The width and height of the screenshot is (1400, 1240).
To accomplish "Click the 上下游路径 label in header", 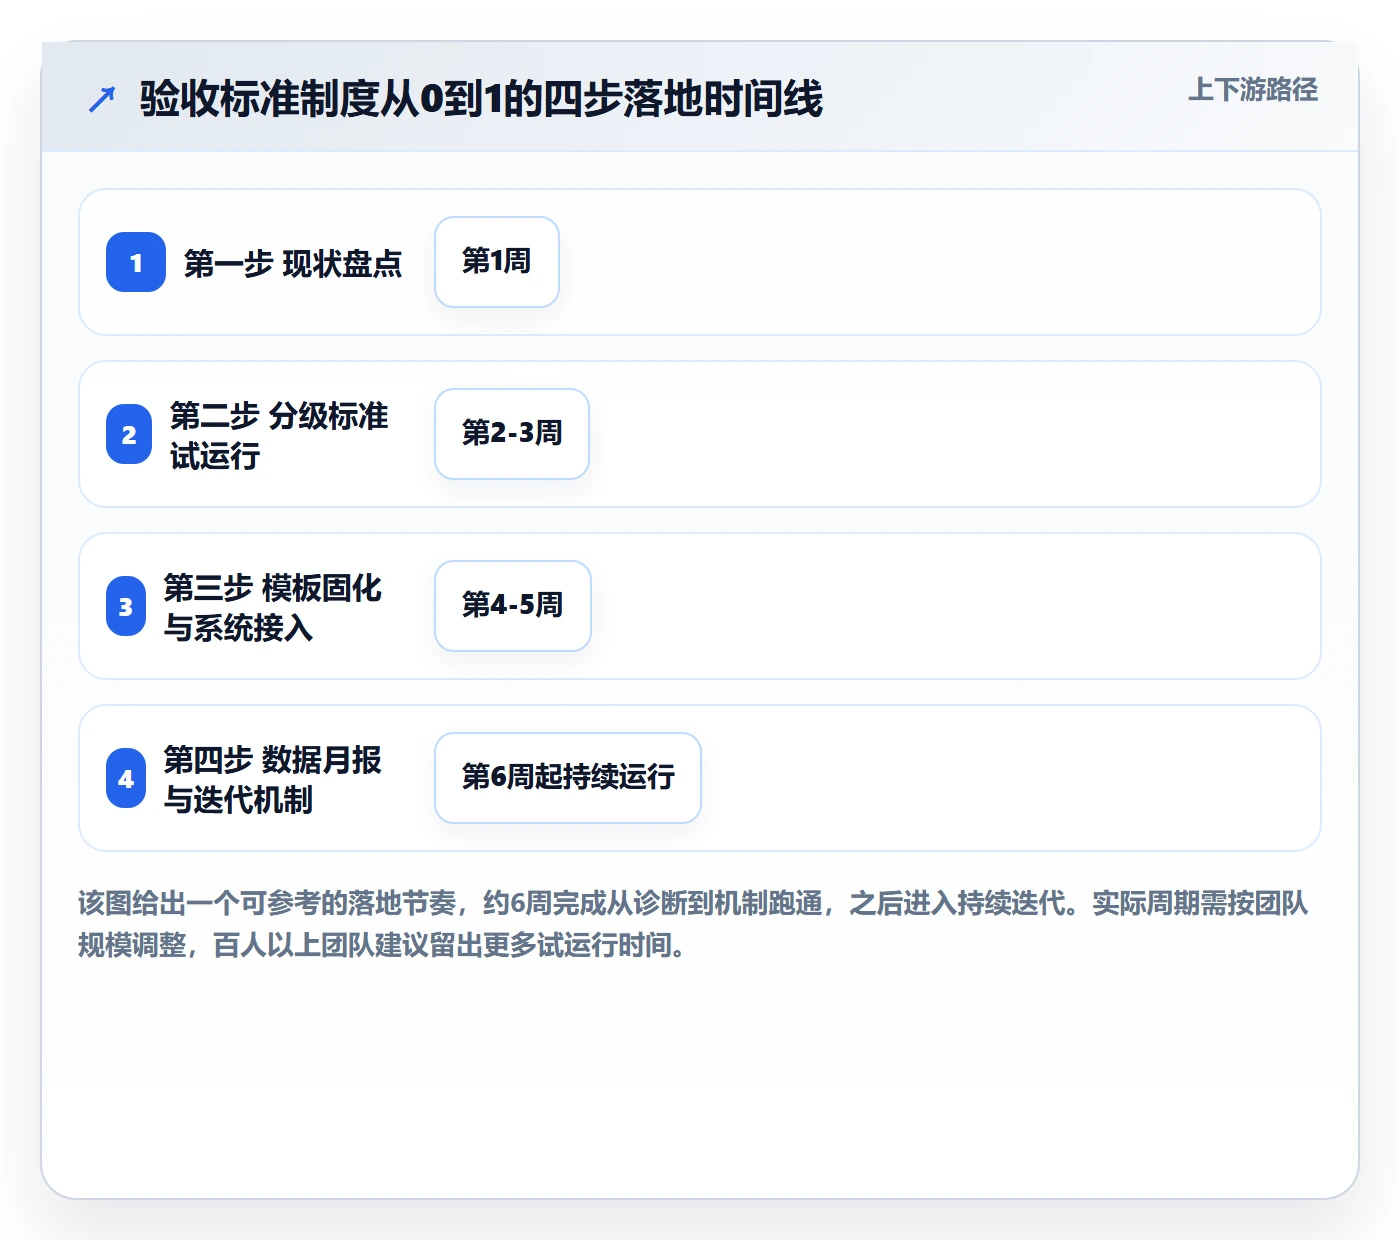I will pos(1253,90).
